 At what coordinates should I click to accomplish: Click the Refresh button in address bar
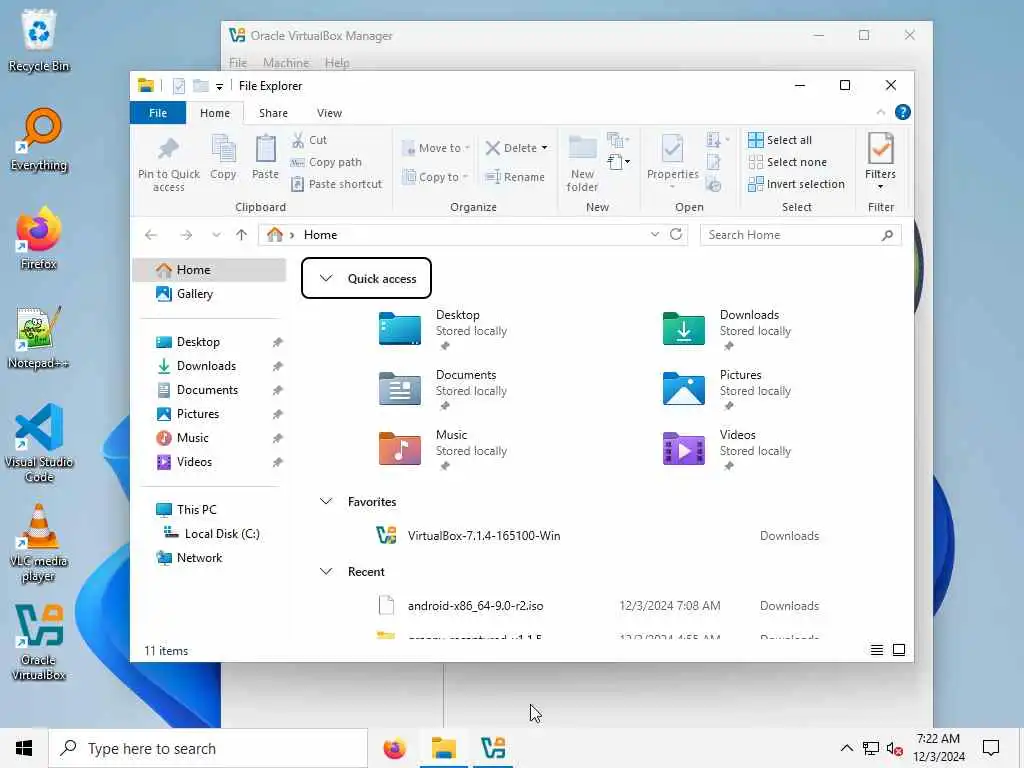676,234
